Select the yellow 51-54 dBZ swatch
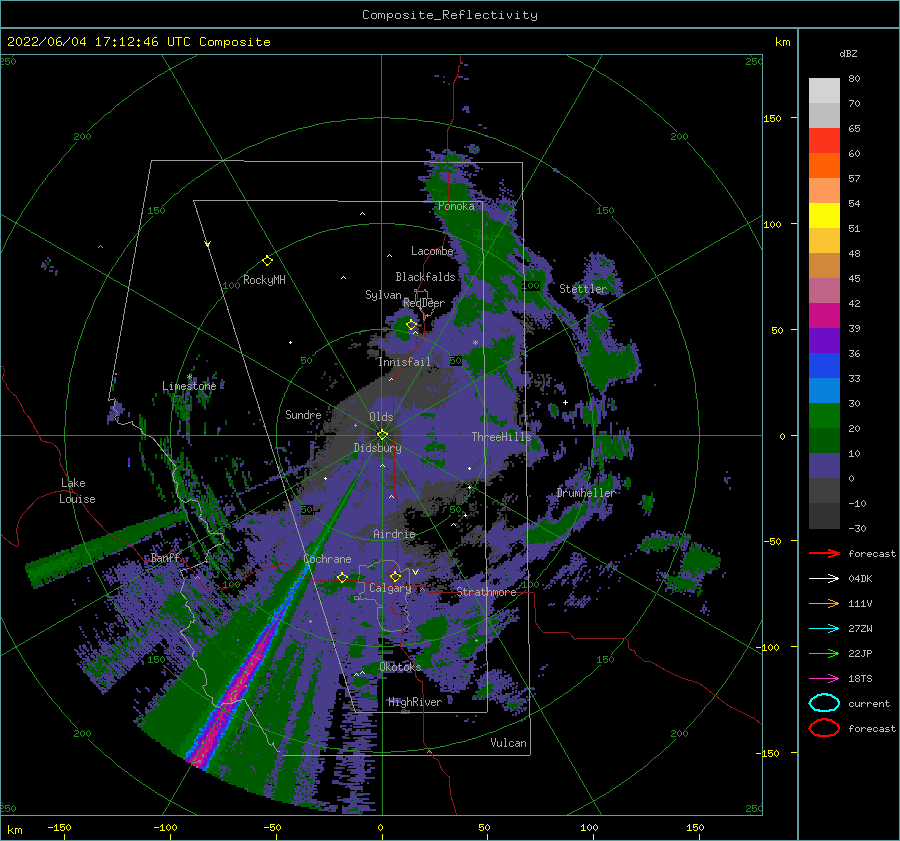 (x=824, y=215)
